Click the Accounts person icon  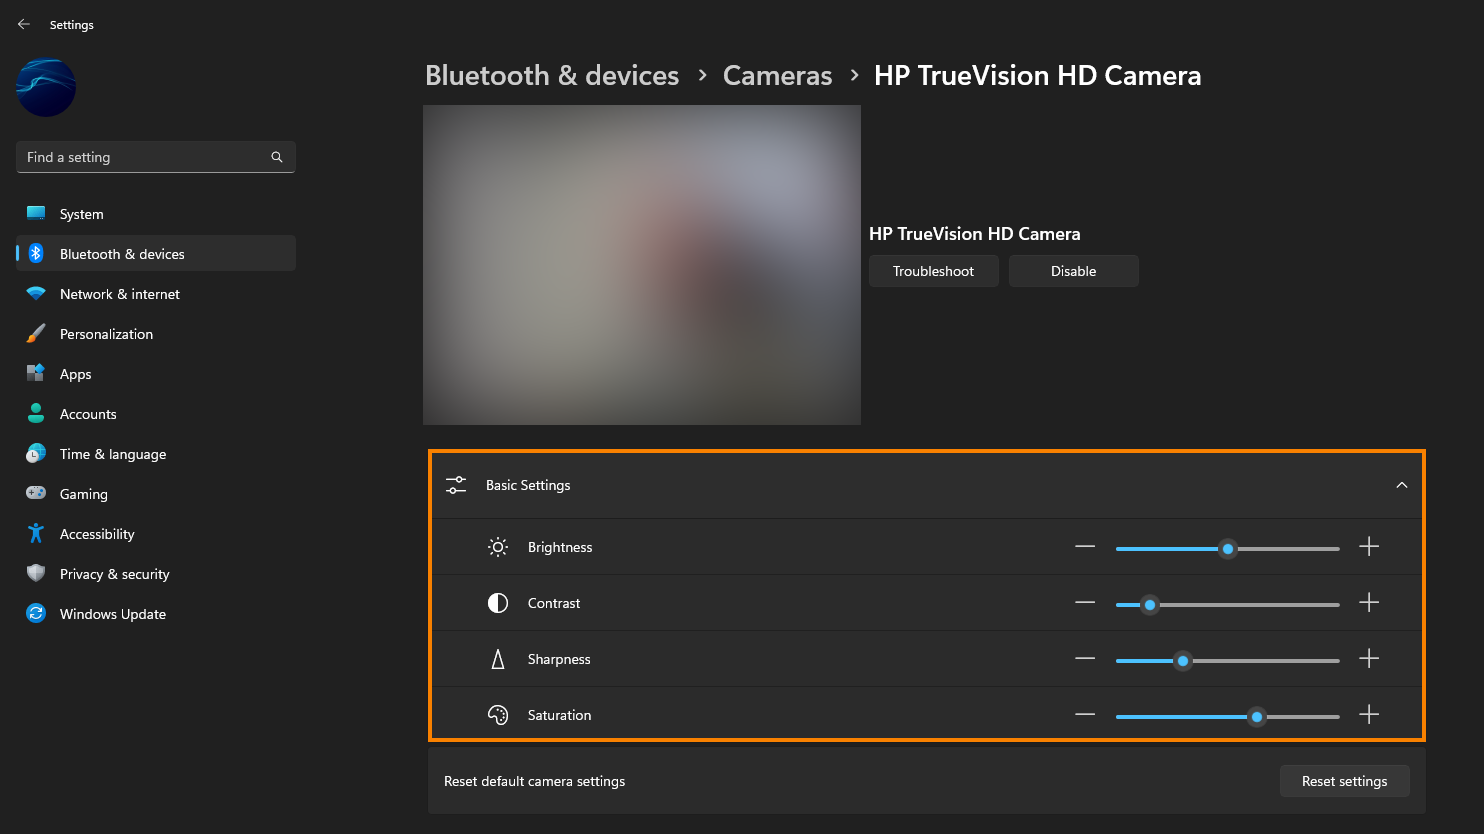pos(36,413)
